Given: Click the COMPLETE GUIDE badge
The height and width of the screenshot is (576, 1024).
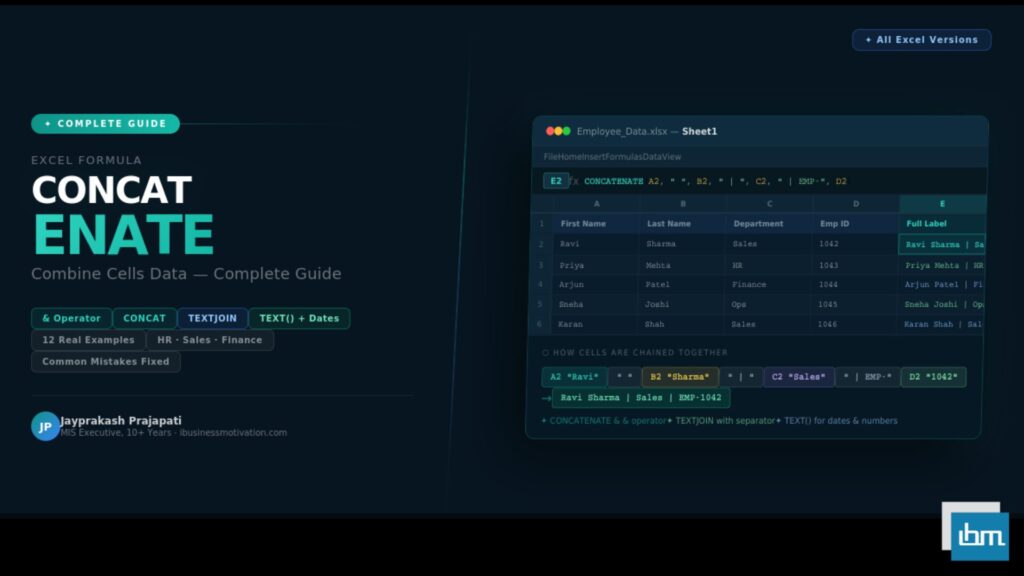Looking at the screenshot, I should [105, 123].
